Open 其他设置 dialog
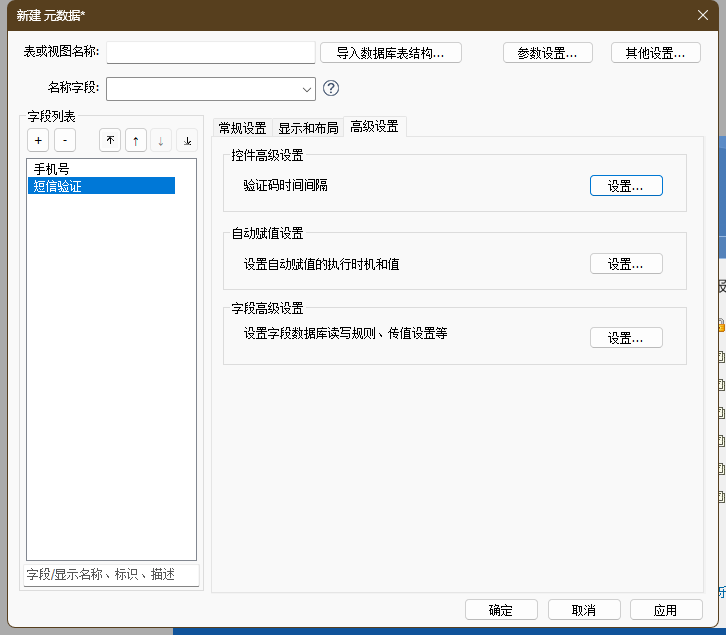Viewport: 726px width, 635px height. coord(655,53)
